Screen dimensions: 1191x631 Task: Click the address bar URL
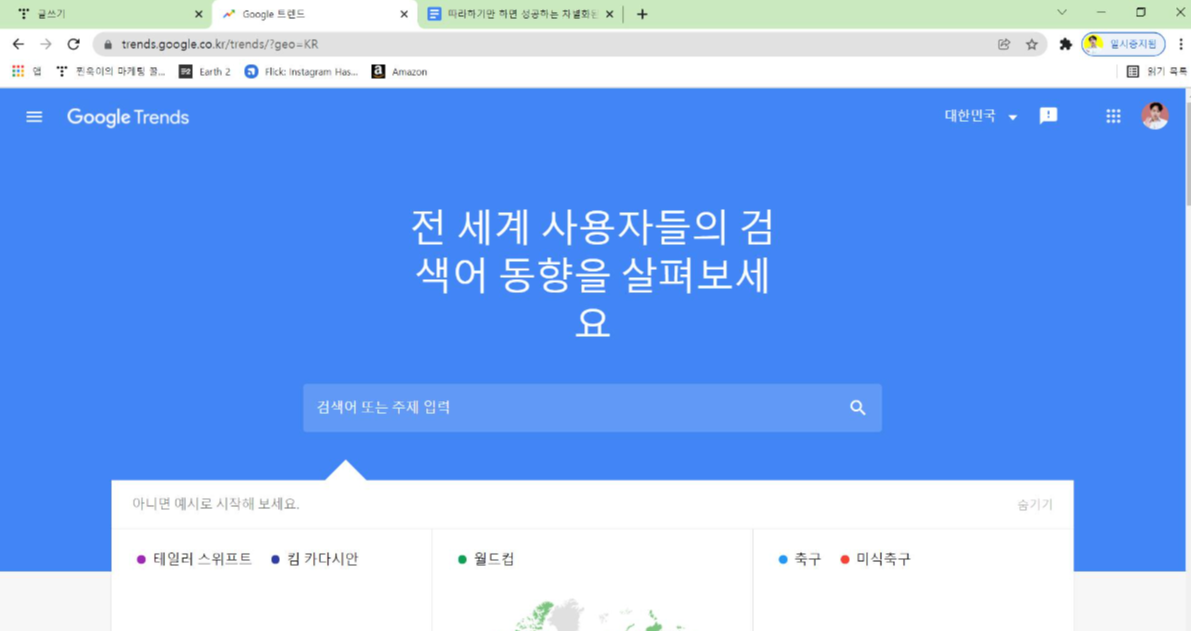click(x=220, y=44)
